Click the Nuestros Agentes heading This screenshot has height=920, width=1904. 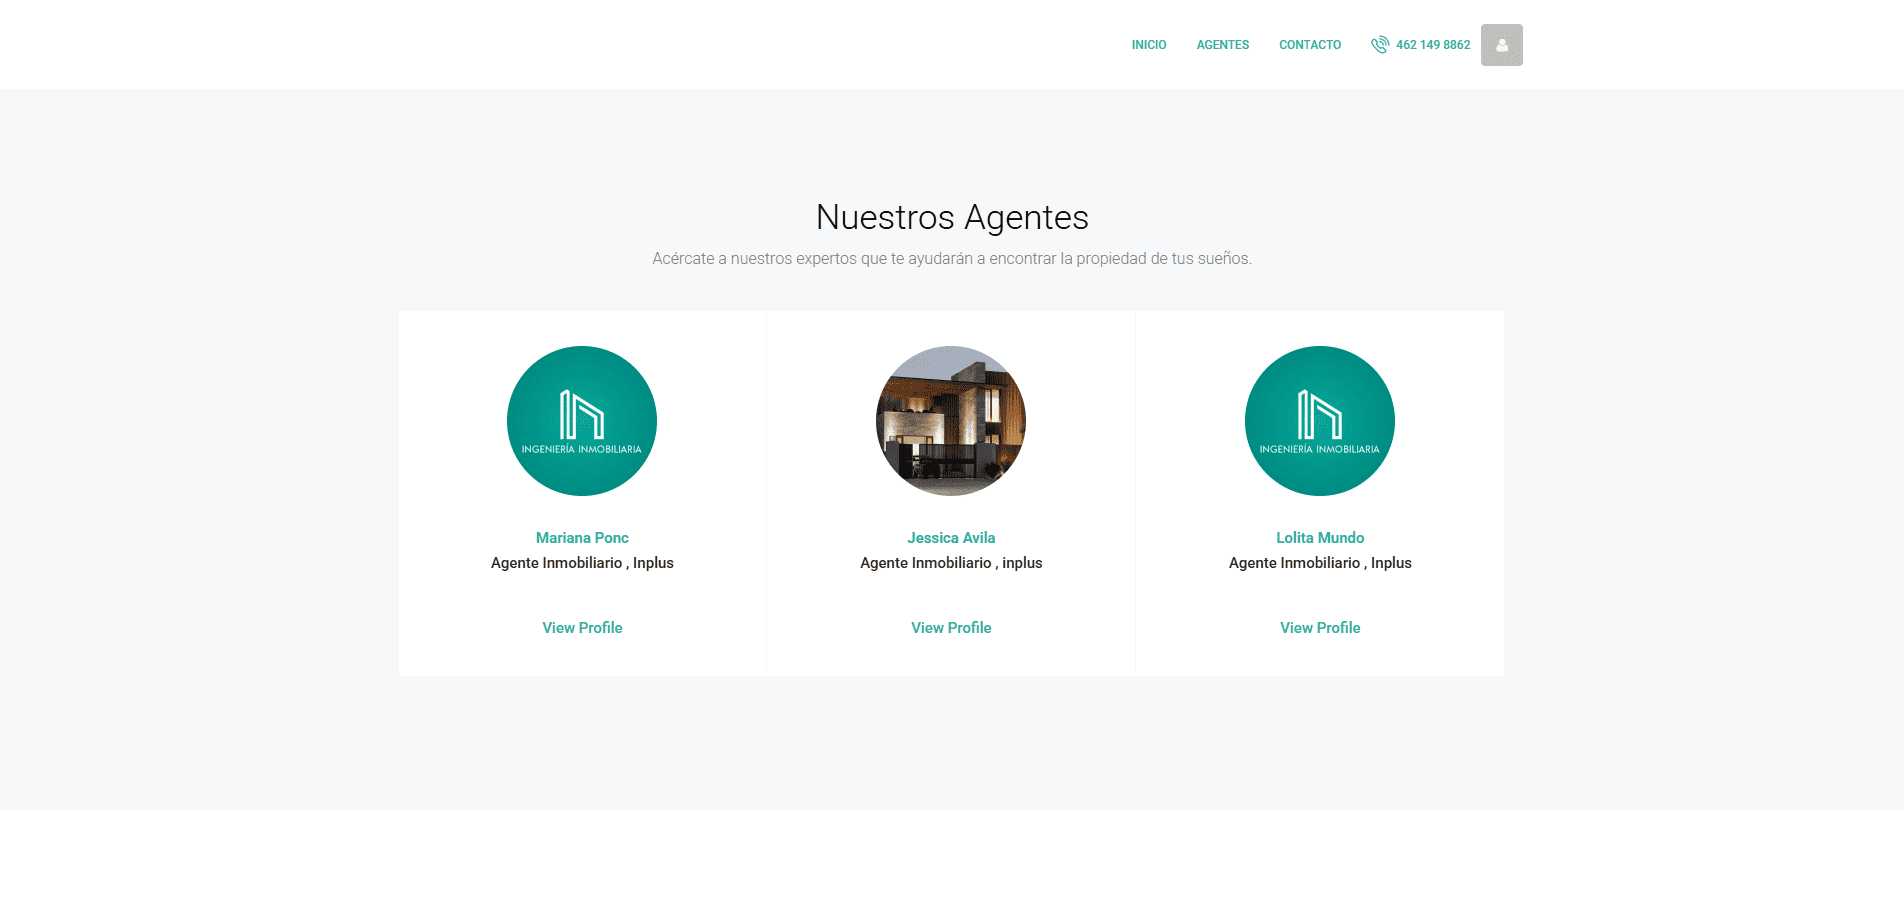click(951, 217)
